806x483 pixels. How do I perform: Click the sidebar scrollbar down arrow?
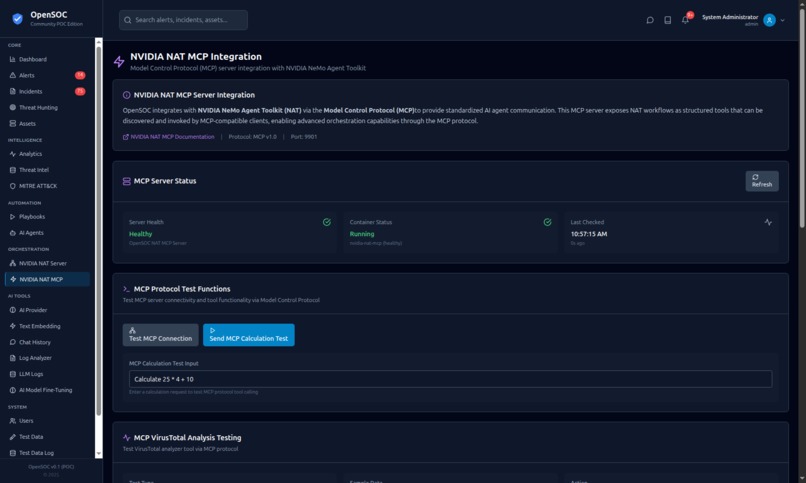[99, 454]
